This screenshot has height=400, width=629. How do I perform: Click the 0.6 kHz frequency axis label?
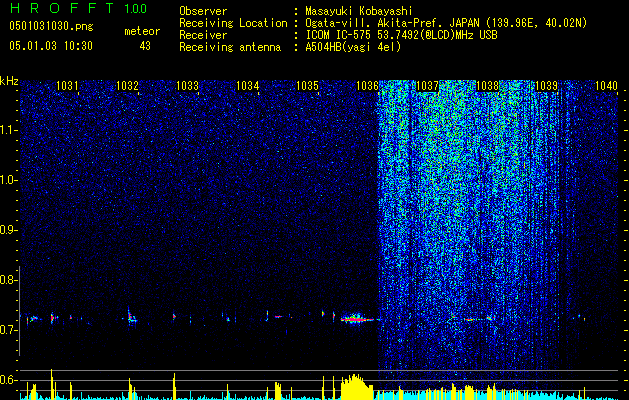[8, 380]
